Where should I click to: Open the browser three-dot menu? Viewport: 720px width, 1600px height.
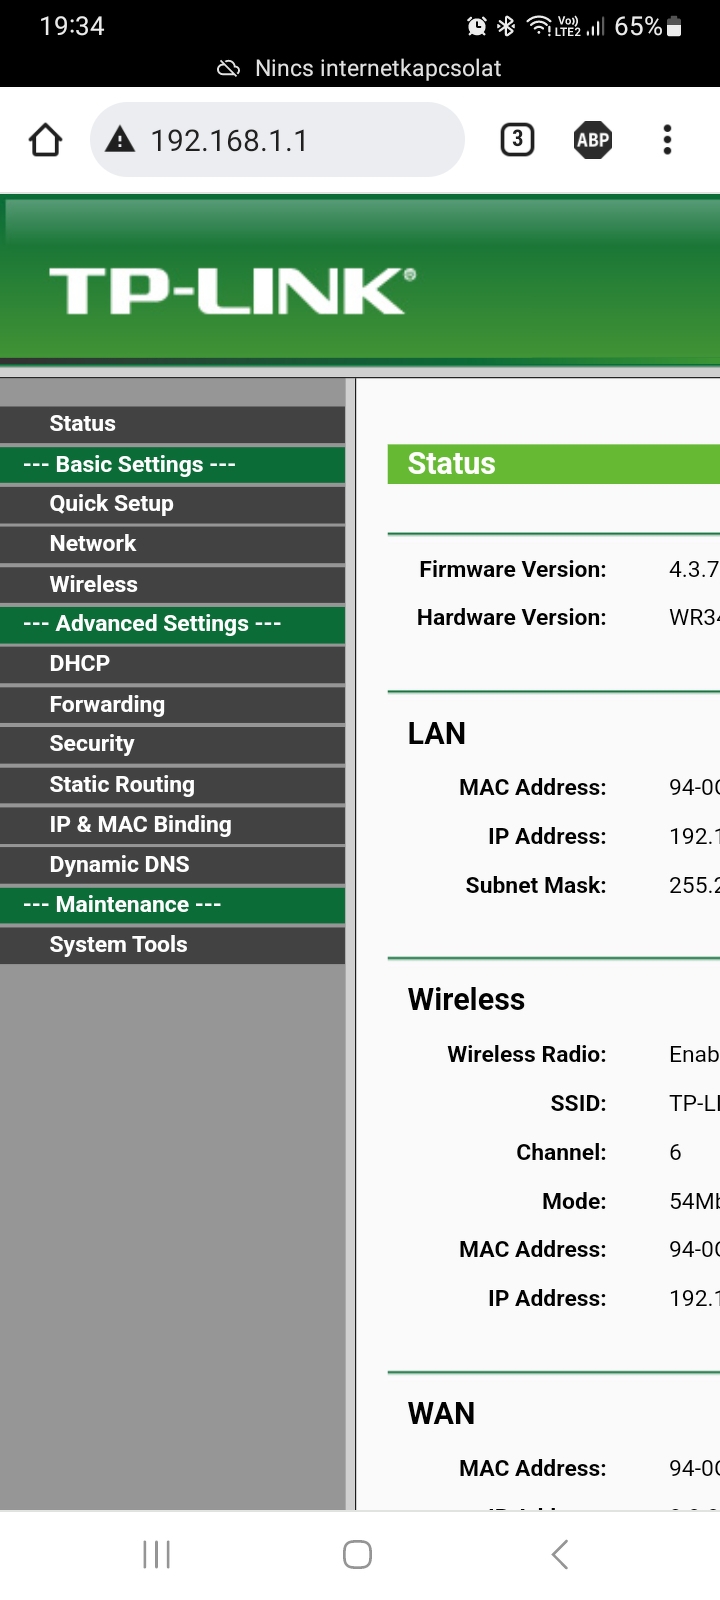667,140
